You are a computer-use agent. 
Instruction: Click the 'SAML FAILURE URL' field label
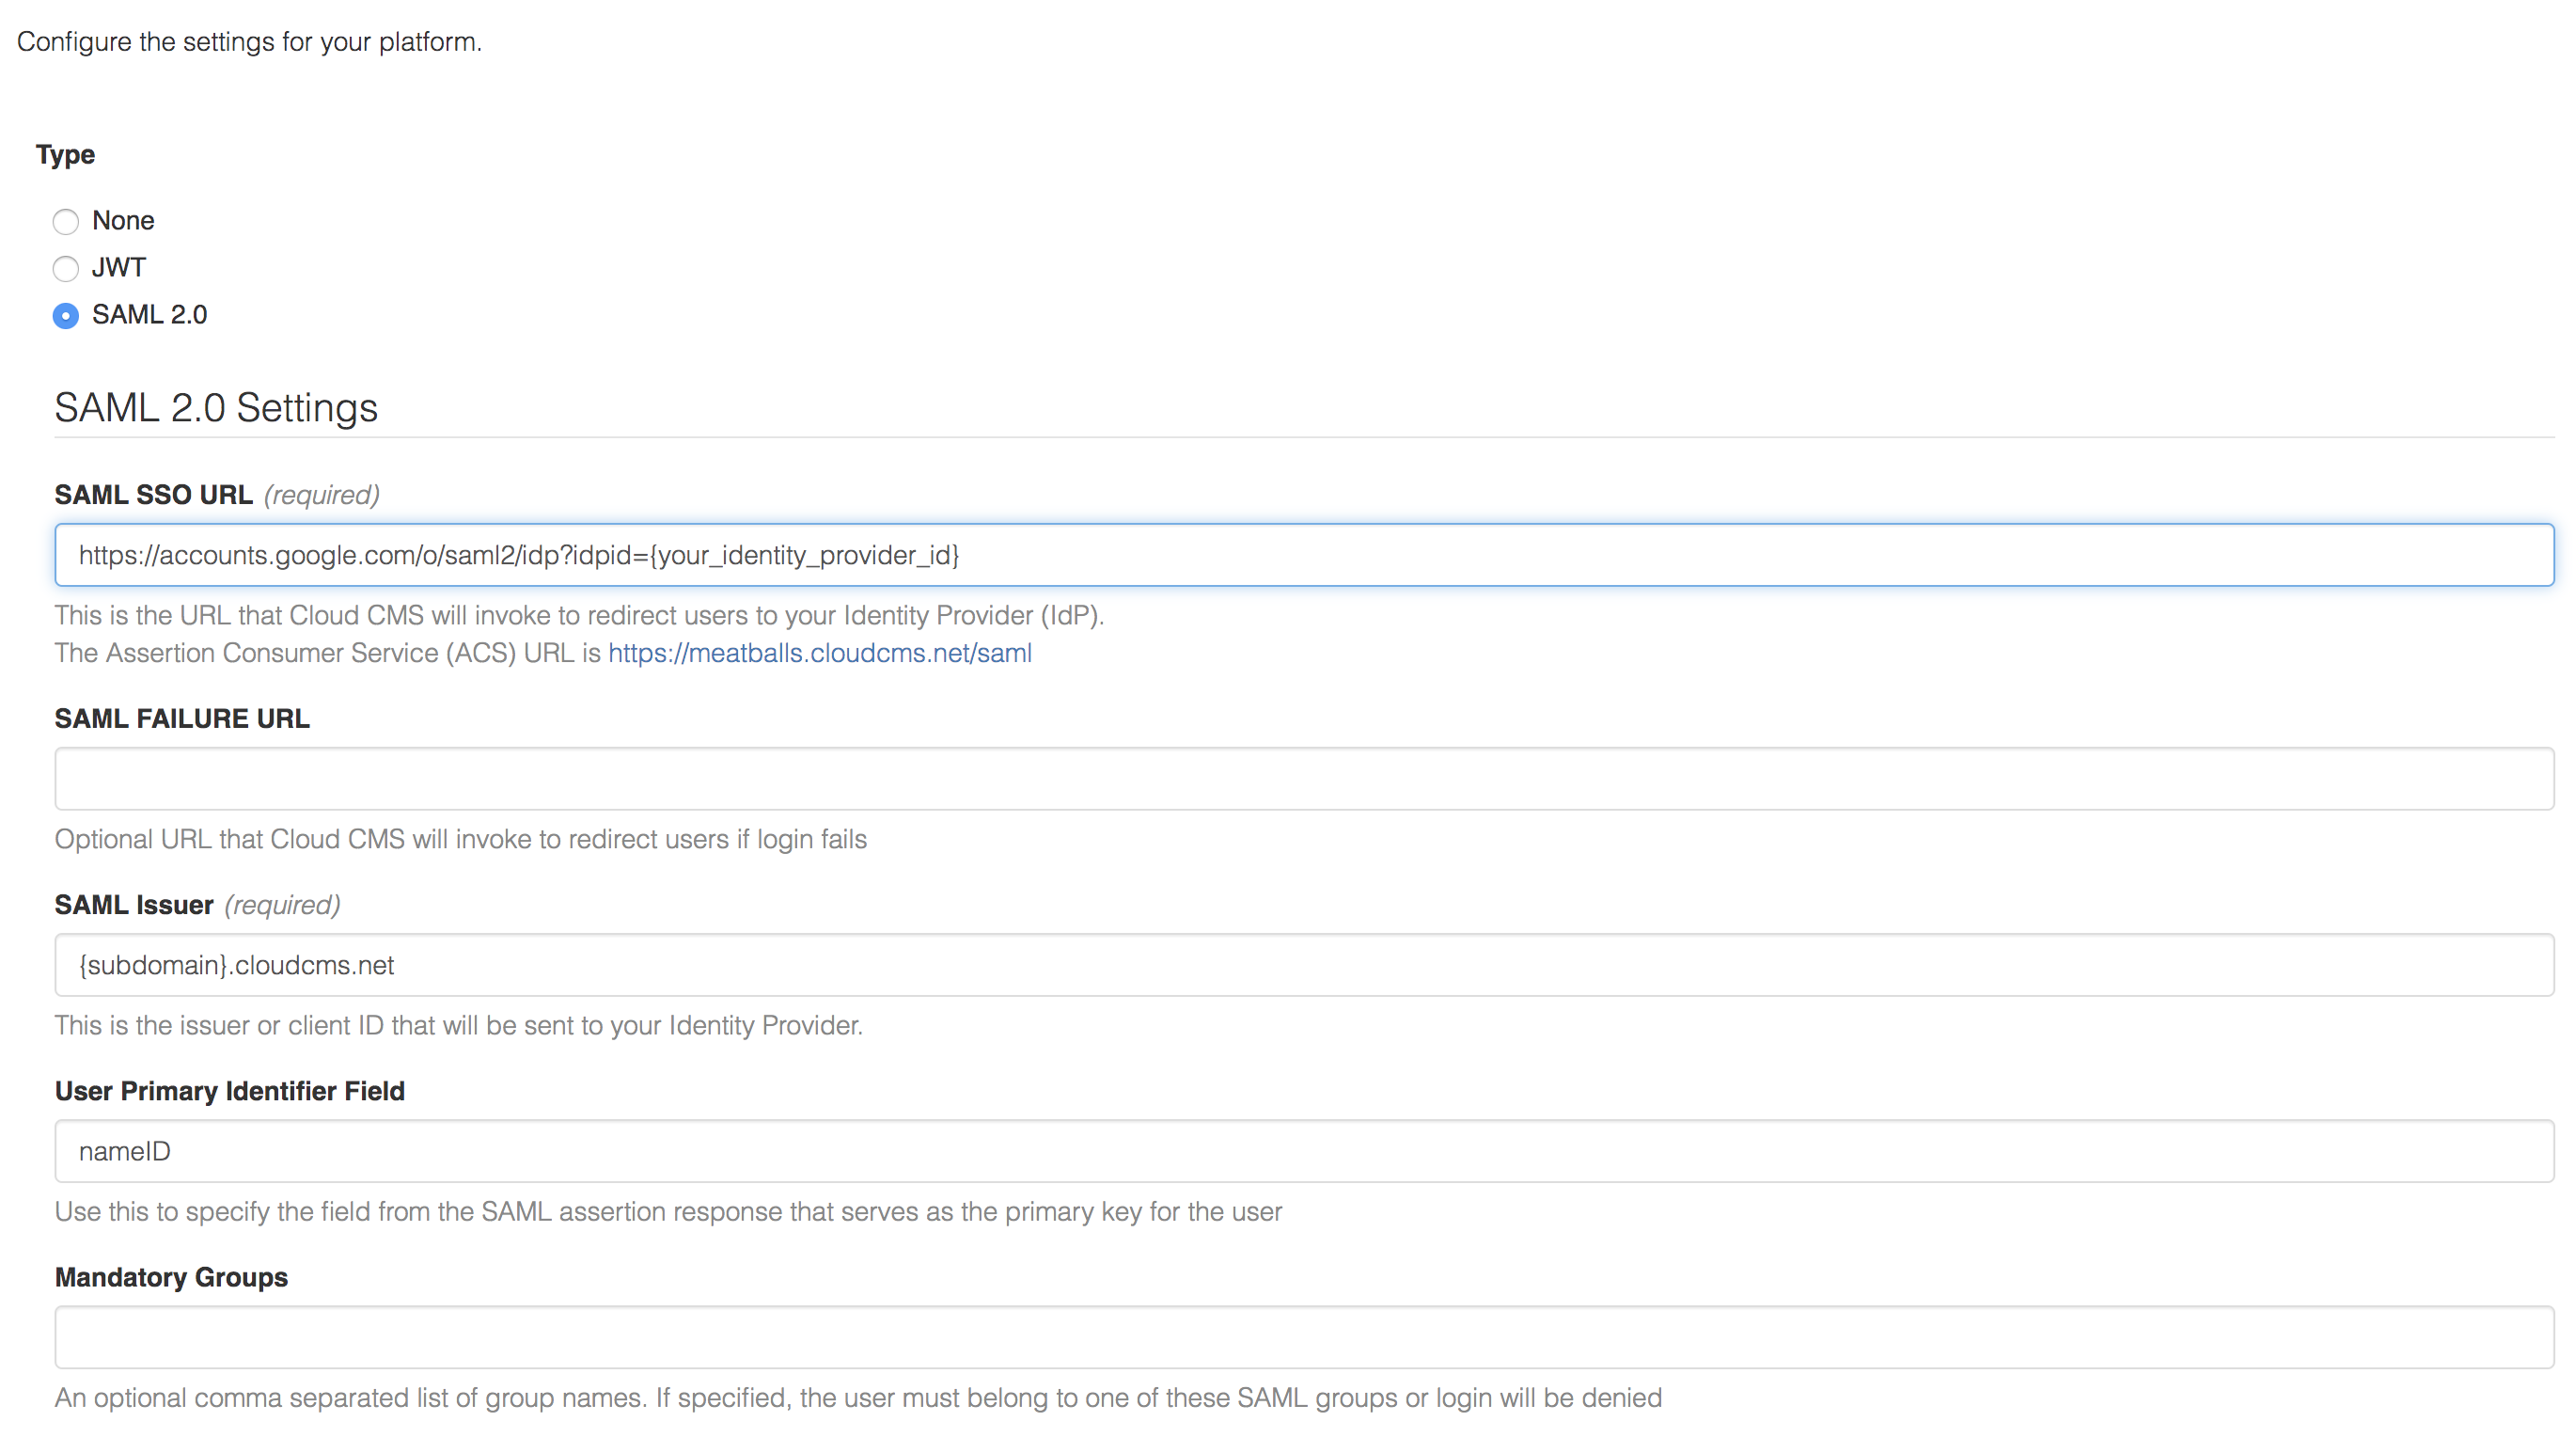pos(182,718)
